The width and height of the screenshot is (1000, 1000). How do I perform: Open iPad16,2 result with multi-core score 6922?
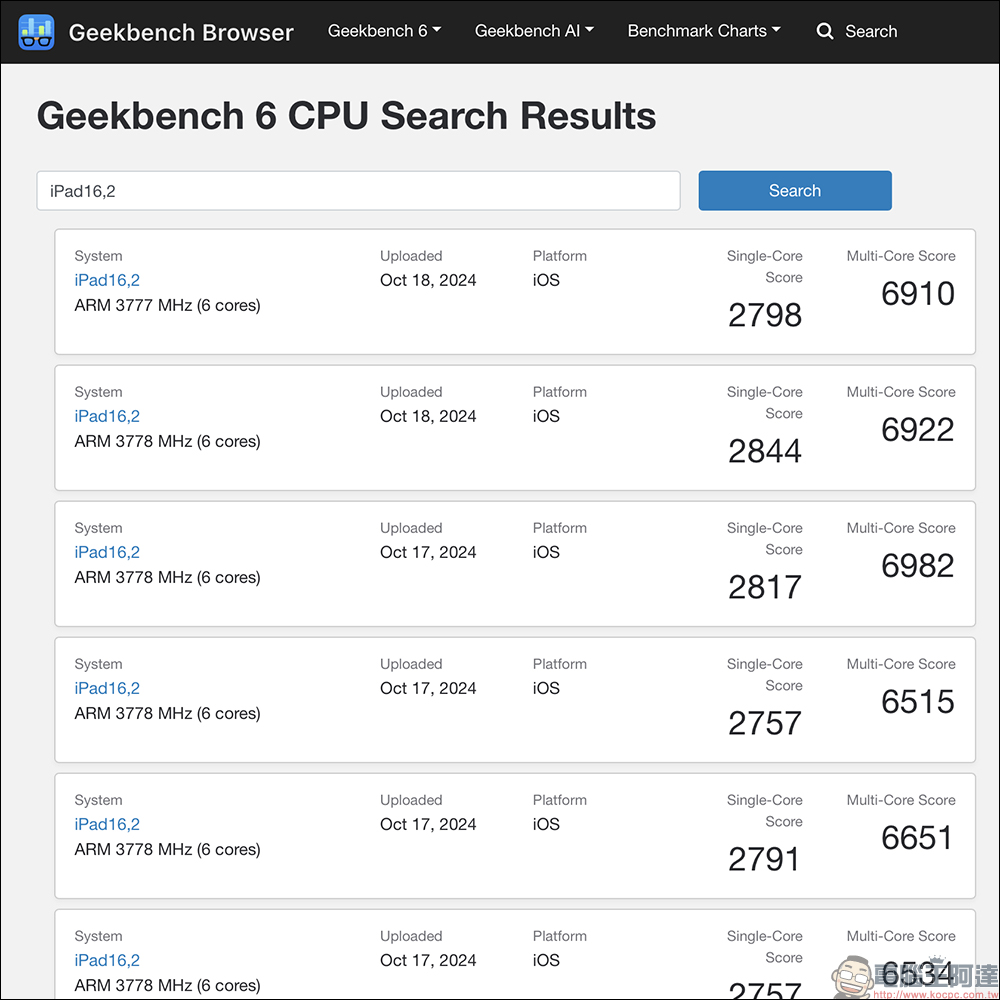tap(107, 416)
